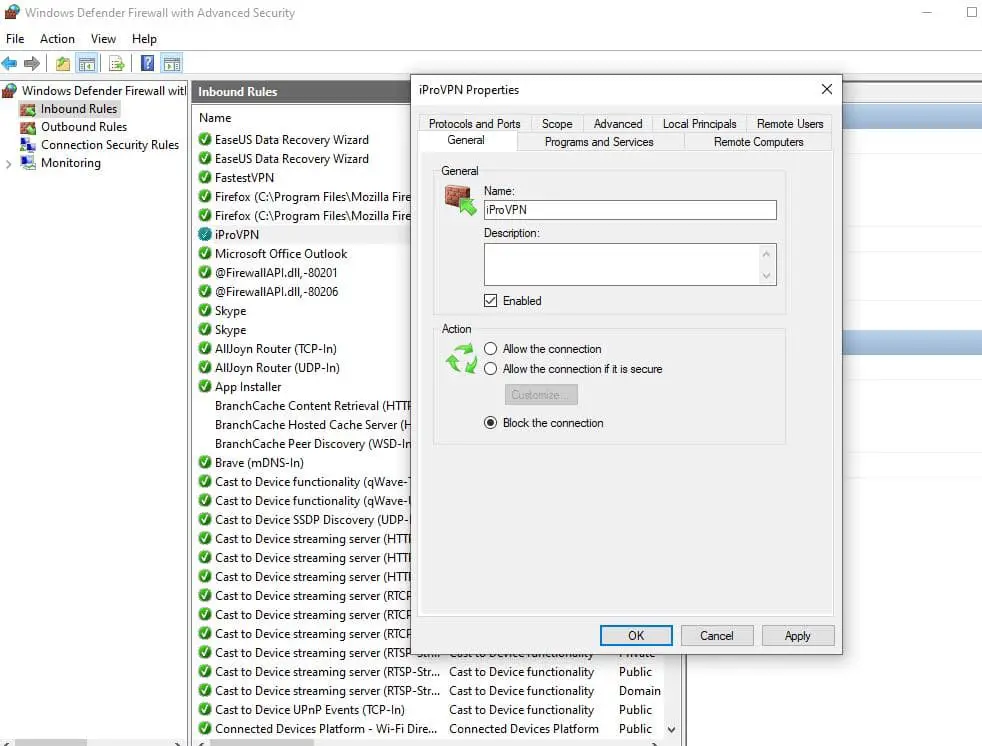Click the Apply button
Viewport: 982px width, 746px height.
coord(797,636)
